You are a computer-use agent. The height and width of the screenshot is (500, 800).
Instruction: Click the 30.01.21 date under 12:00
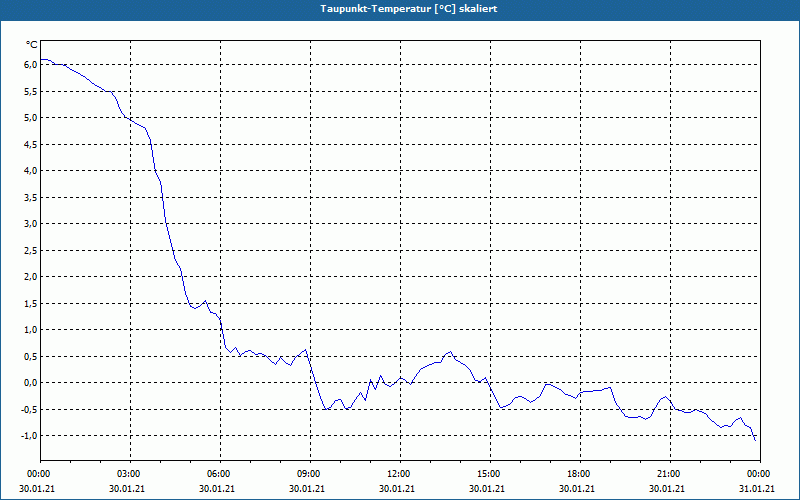(x=397, y=489)
